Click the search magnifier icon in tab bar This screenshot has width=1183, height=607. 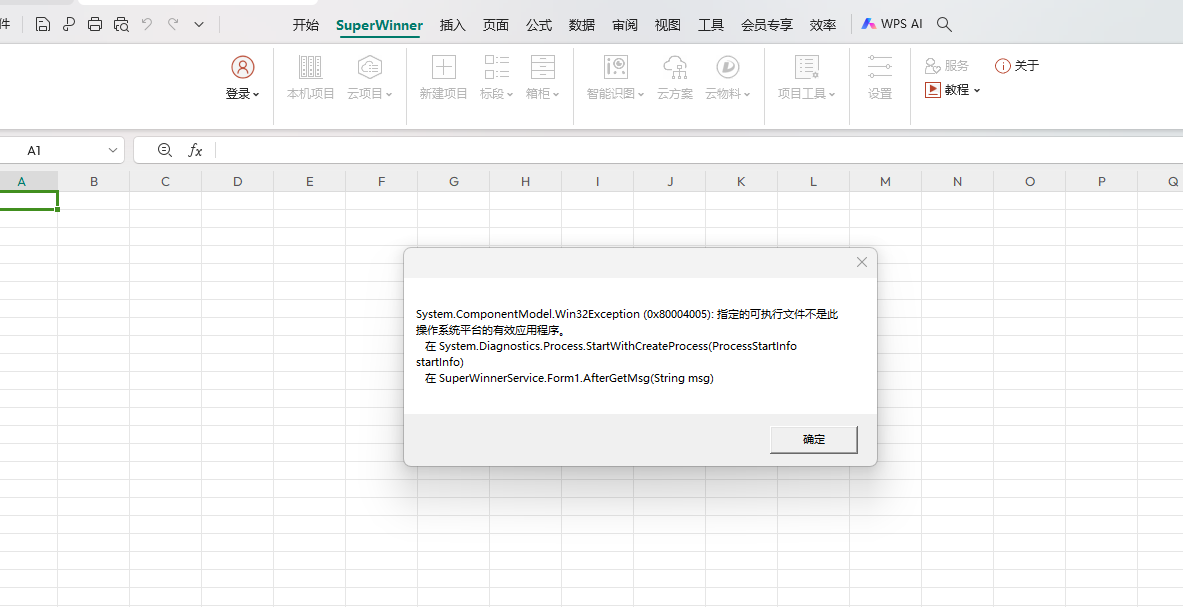point(944,24)
